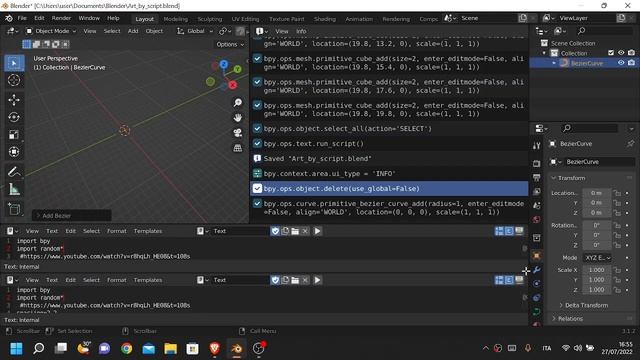The image size is (640, 360).
Task: Disable BezierCurve in renders camera icon
Action: (631, 63)
